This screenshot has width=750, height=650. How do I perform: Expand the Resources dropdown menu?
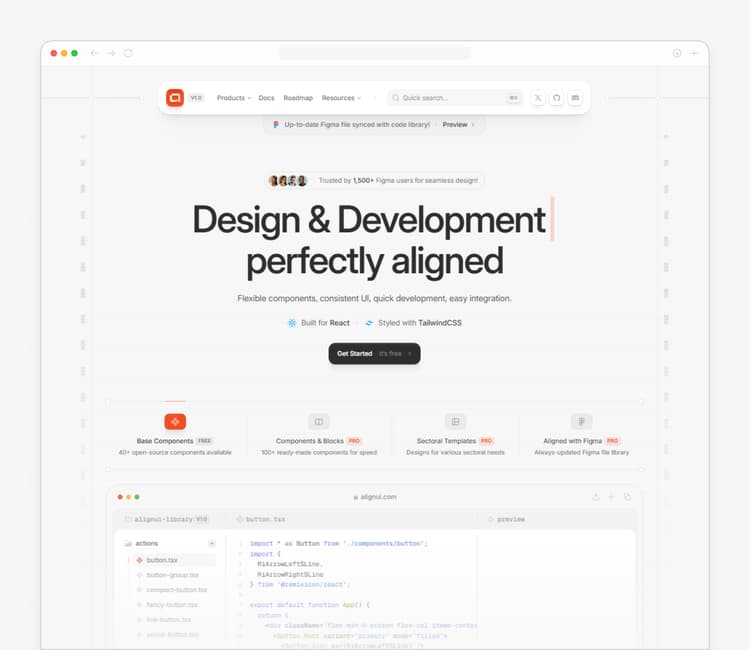(341, 98)
